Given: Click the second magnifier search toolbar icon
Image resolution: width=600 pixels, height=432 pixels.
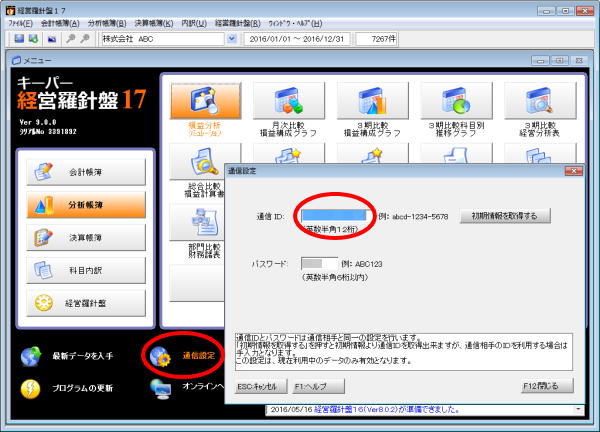Looking at the screenshot, I should (x=85, y=39).
